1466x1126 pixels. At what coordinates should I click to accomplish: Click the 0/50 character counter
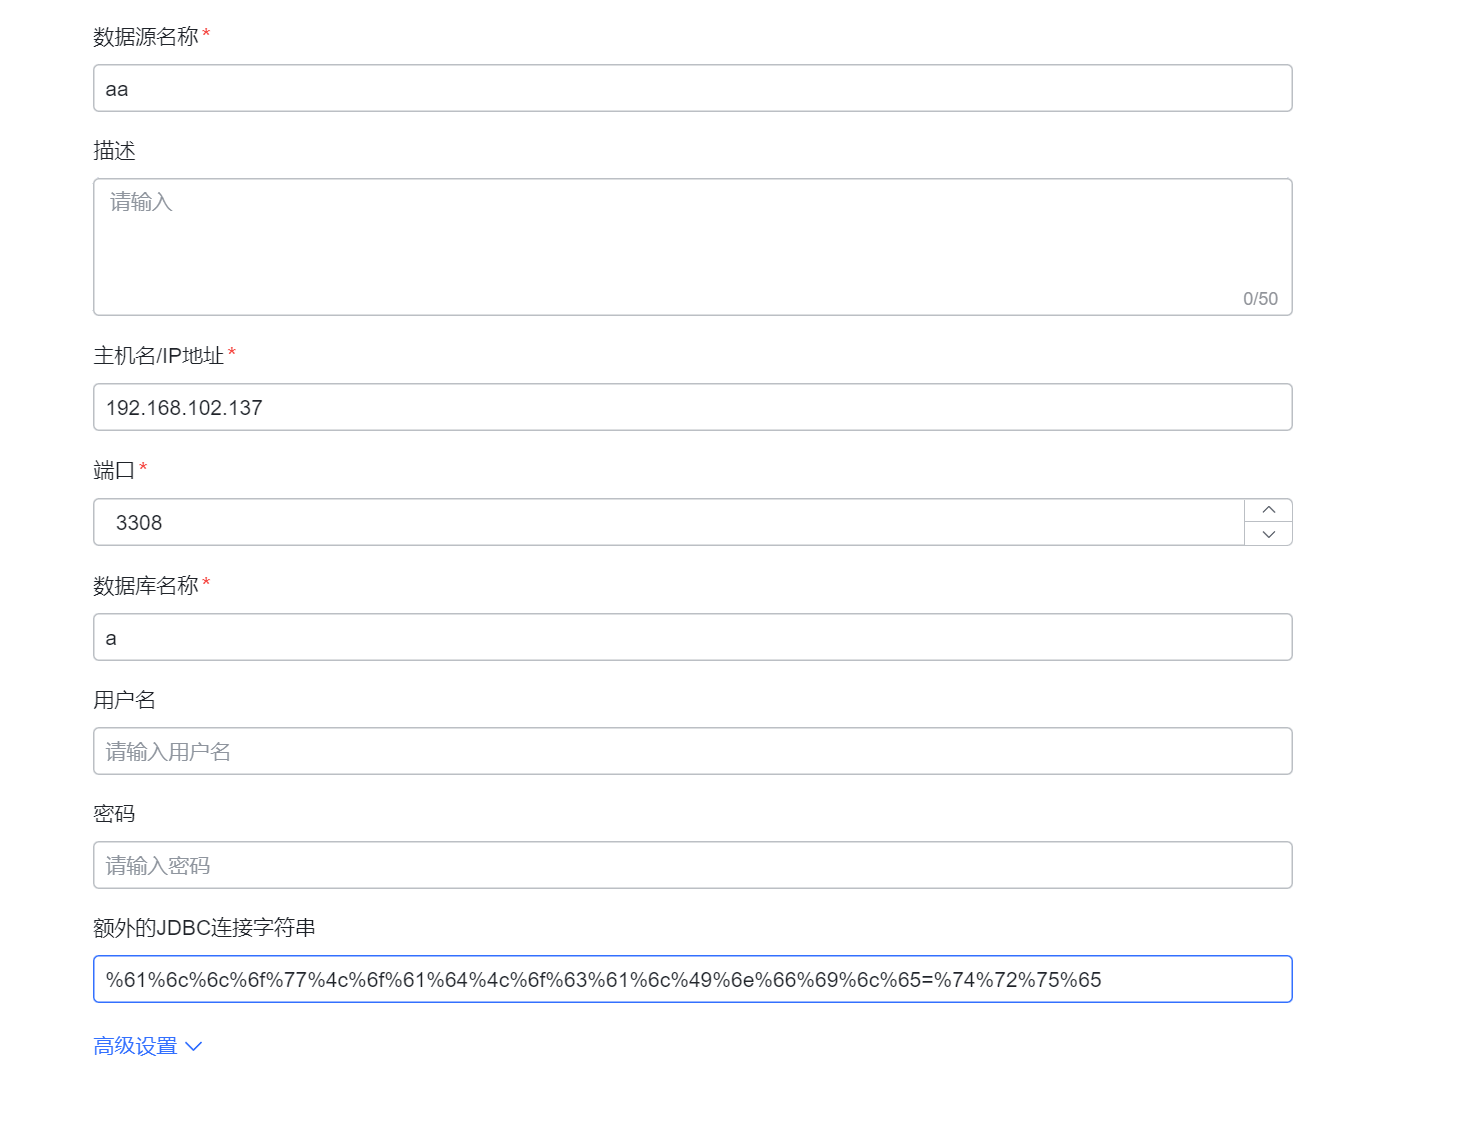[1259, 298]
